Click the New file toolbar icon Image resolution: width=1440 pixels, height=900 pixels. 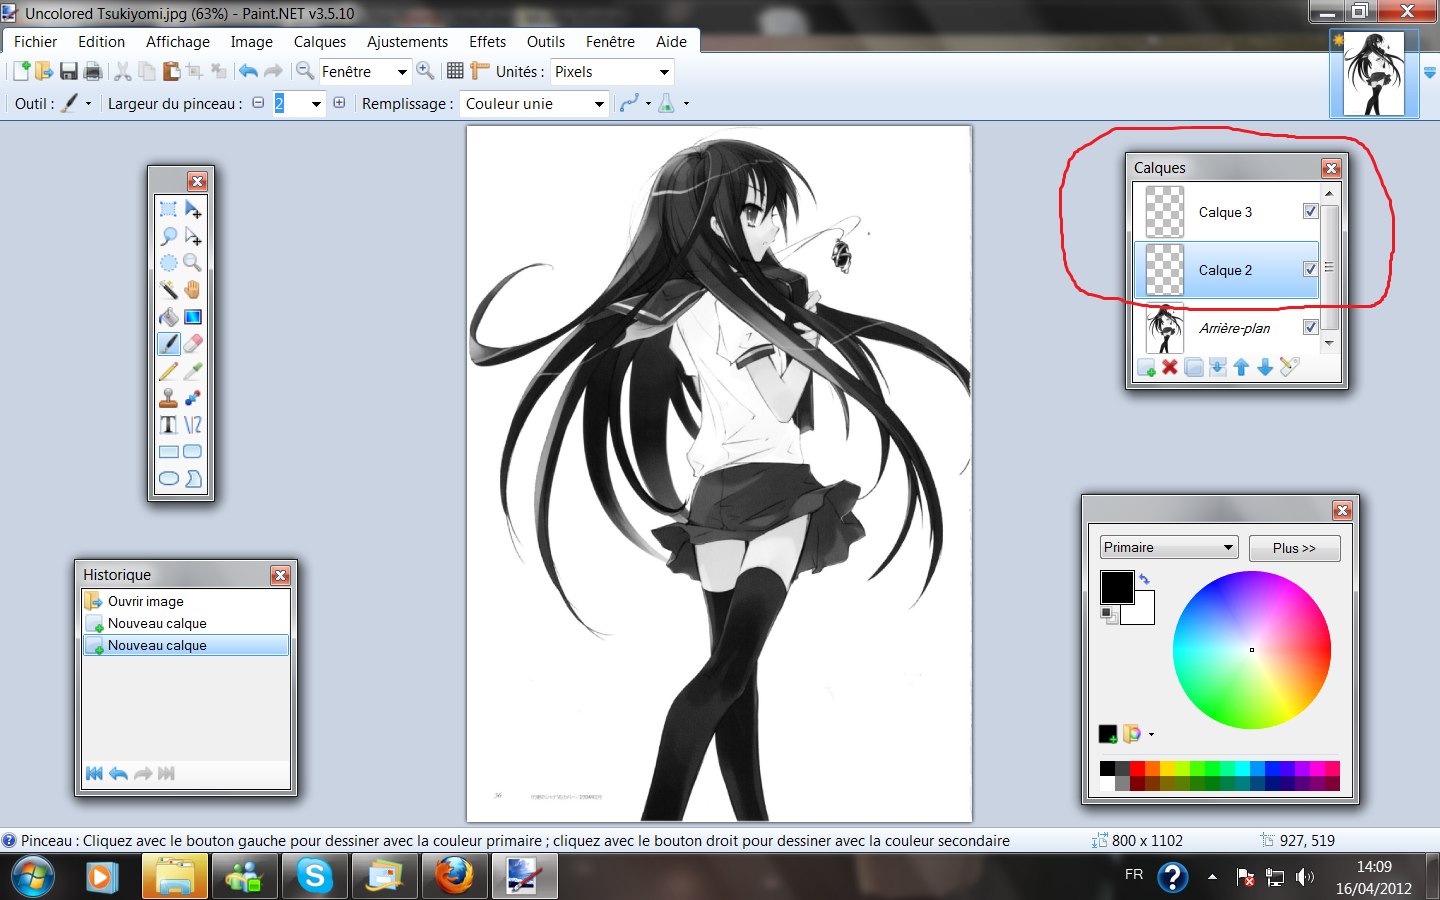click(x=20, y=71)
